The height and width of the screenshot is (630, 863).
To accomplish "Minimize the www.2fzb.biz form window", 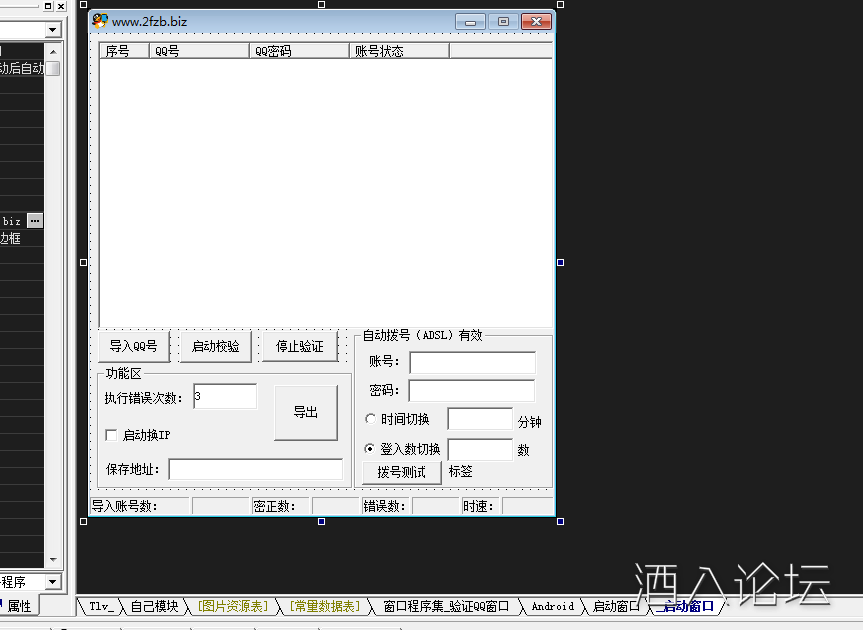I will pos(470,21).
